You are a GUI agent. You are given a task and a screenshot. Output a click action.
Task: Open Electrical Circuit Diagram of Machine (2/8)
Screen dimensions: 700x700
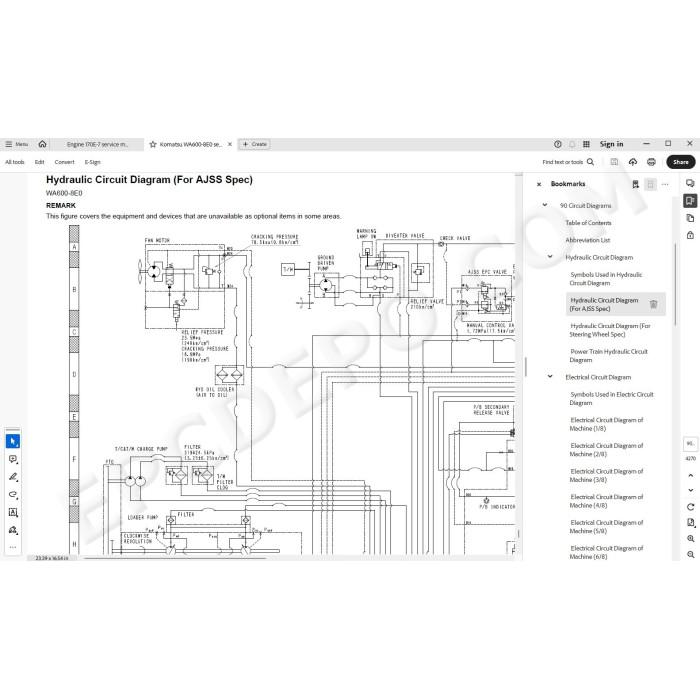click(606, 450)
